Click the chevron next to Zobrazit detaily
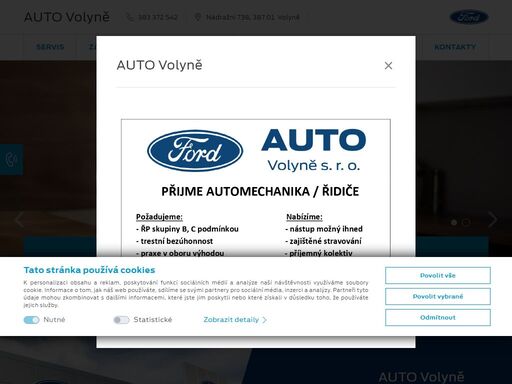 (x=264, y=320)
